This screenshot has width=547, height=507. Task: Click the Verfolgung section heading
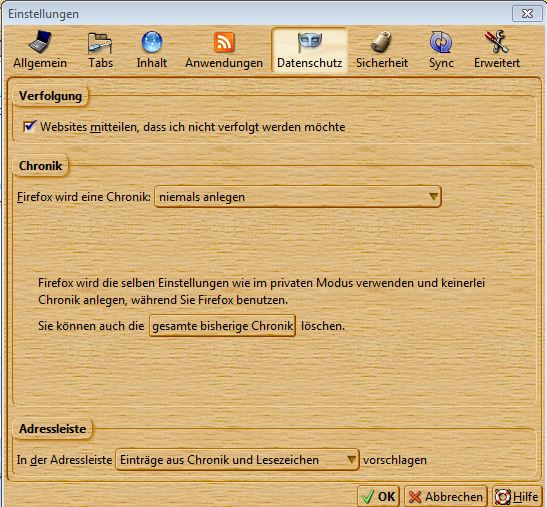tap(51, 96)
